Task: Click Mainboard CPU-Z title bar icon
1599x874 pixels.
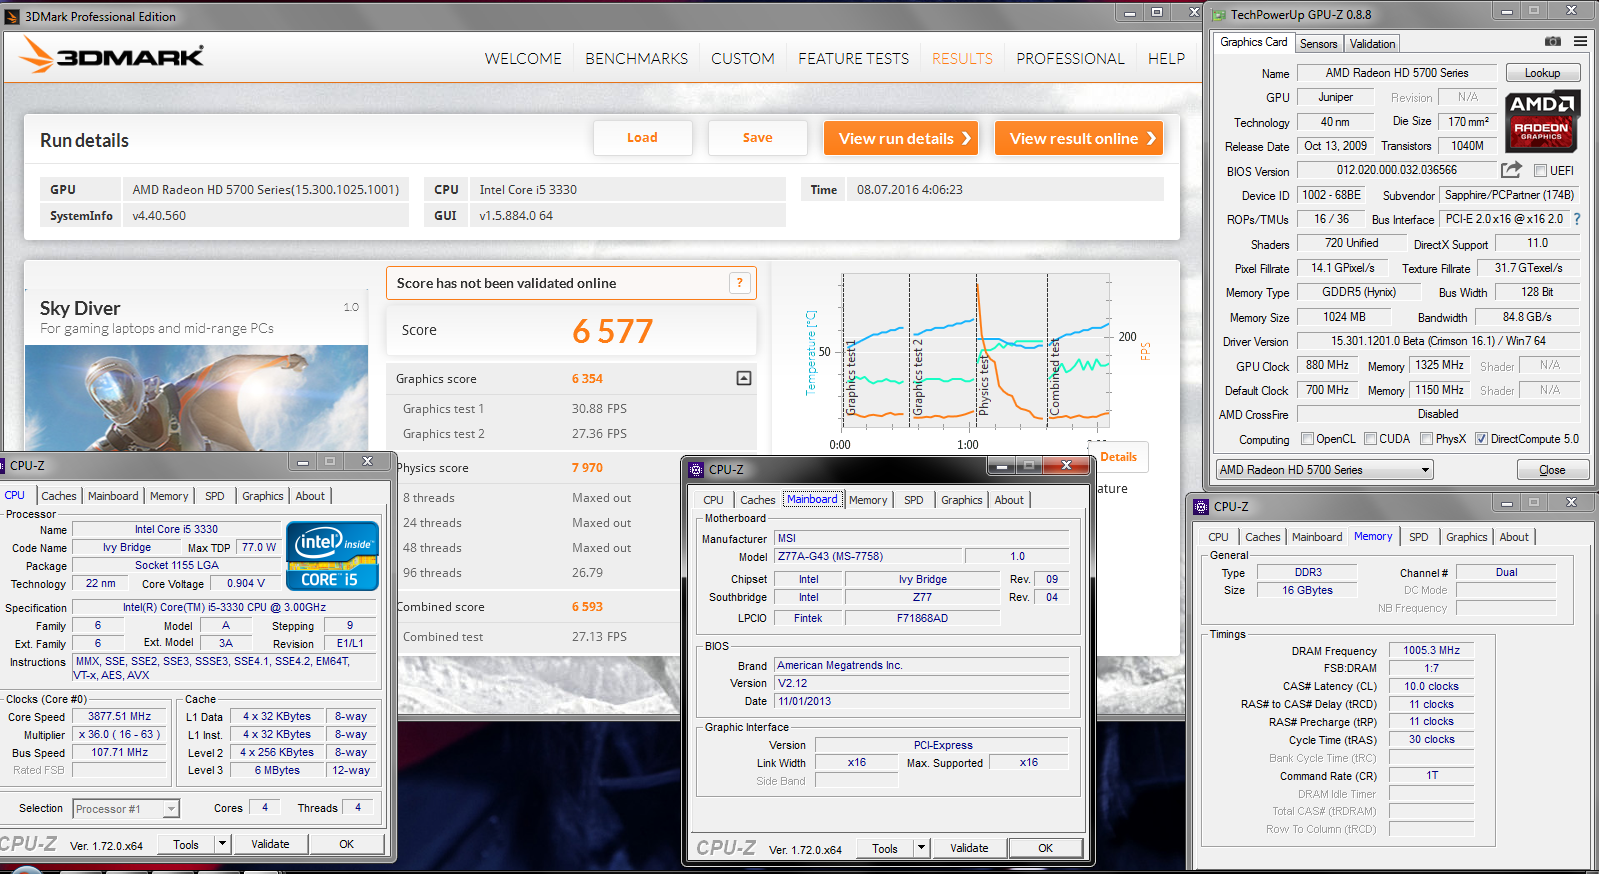Action: pyautogui.click(x=697, y=469)
